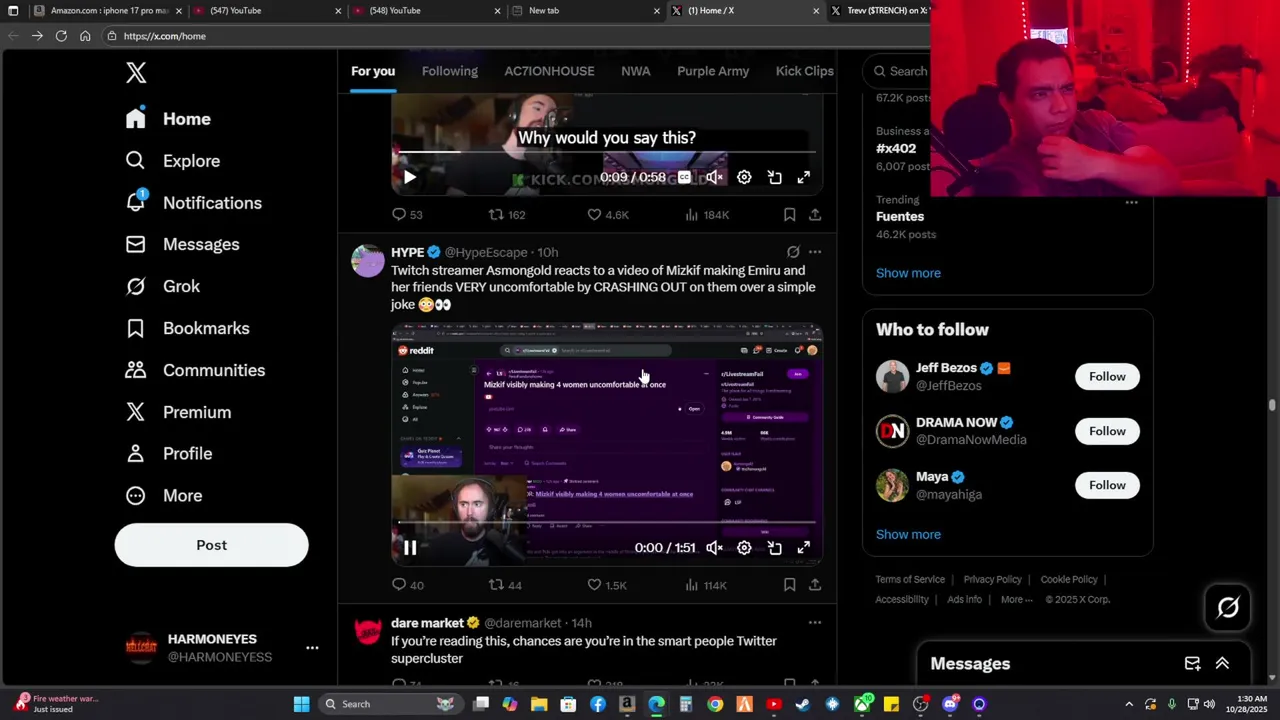
Task: Click the first video's progress bar
Action: point(607,152)
